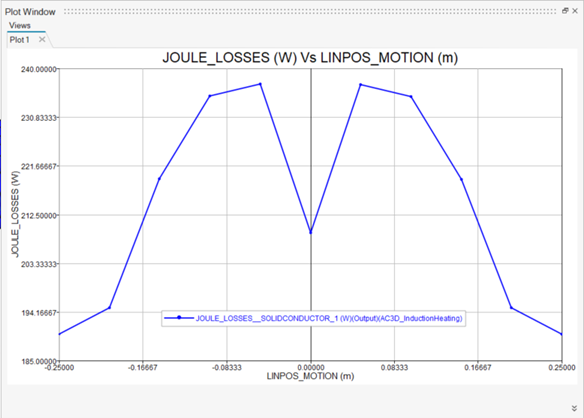This screenshot has width=584, height=418.
Task: Select the Plot 1 tab
Action: pyautogui.click(x=19, y=40)
